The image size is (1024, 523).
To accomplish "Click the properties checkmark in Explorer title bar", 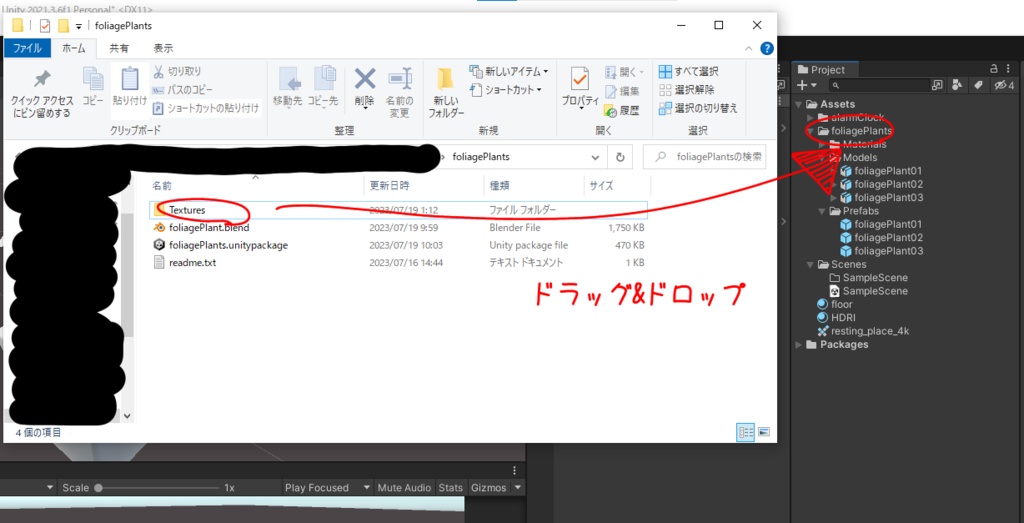I will click(44, 25).
